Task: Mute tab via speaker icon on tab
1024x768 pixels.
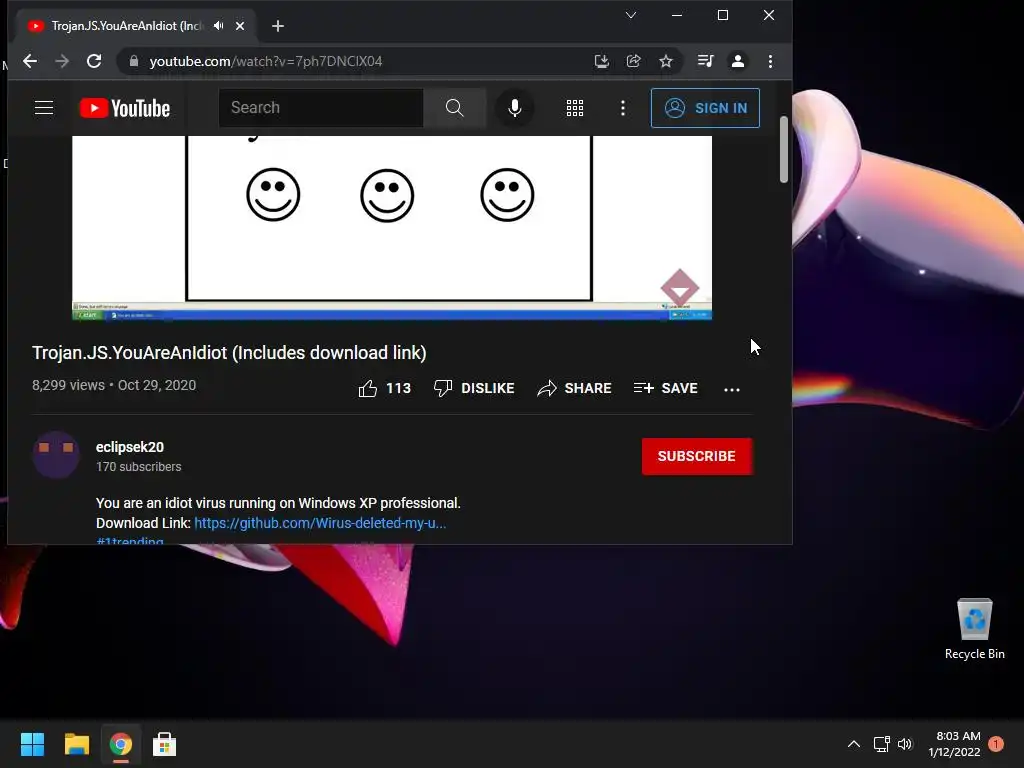Action: point(218,26)
